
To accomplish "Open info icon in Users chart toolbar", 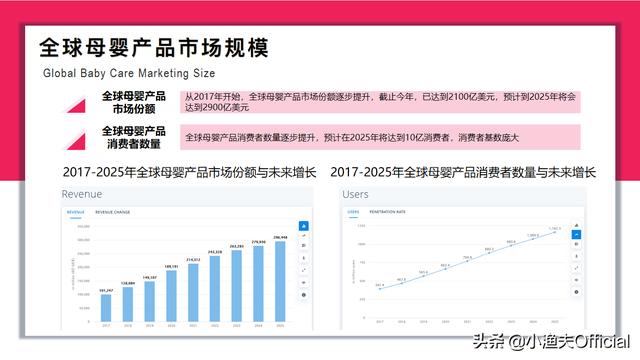I will 576,292.
